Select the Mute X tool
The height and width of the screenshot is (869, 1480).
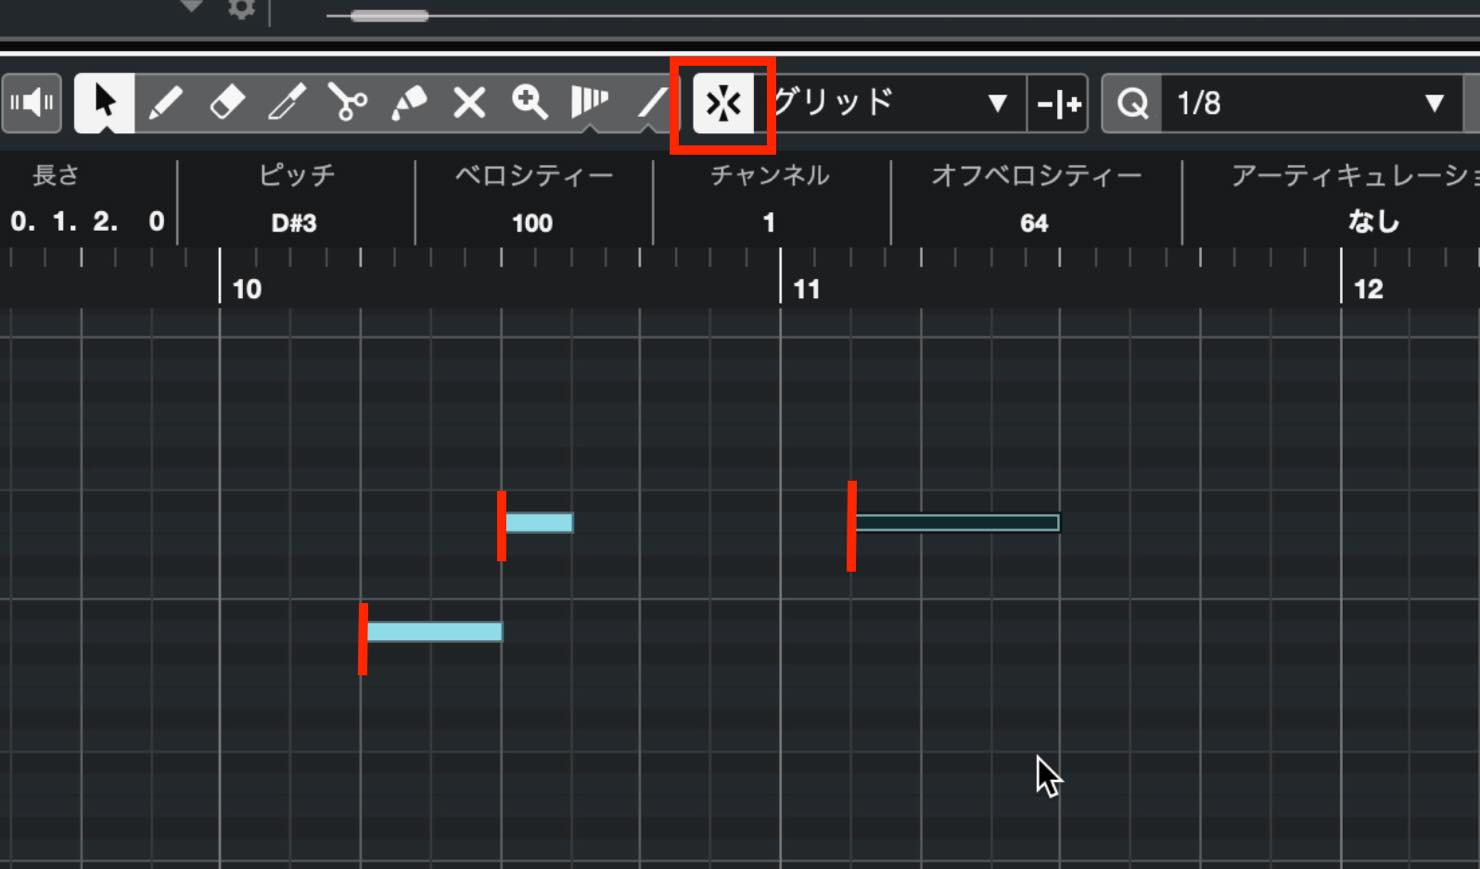(469, 103)
